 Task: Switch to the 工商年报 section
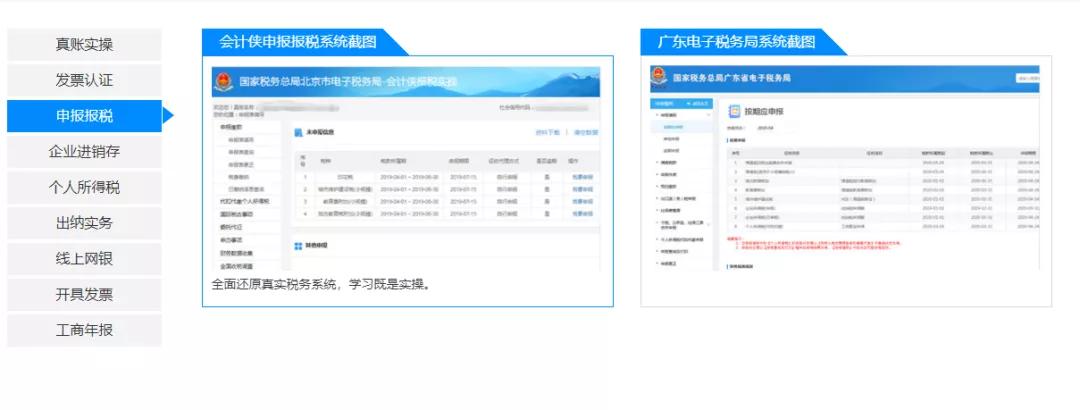point(84,331)
